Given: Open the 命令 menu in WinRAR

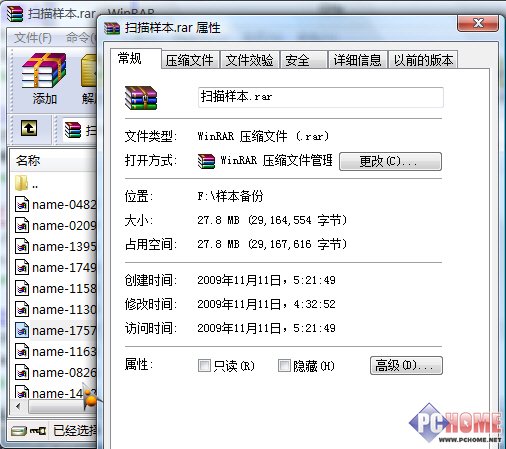Looking at the screenshot, I should [x=80, y=38].
